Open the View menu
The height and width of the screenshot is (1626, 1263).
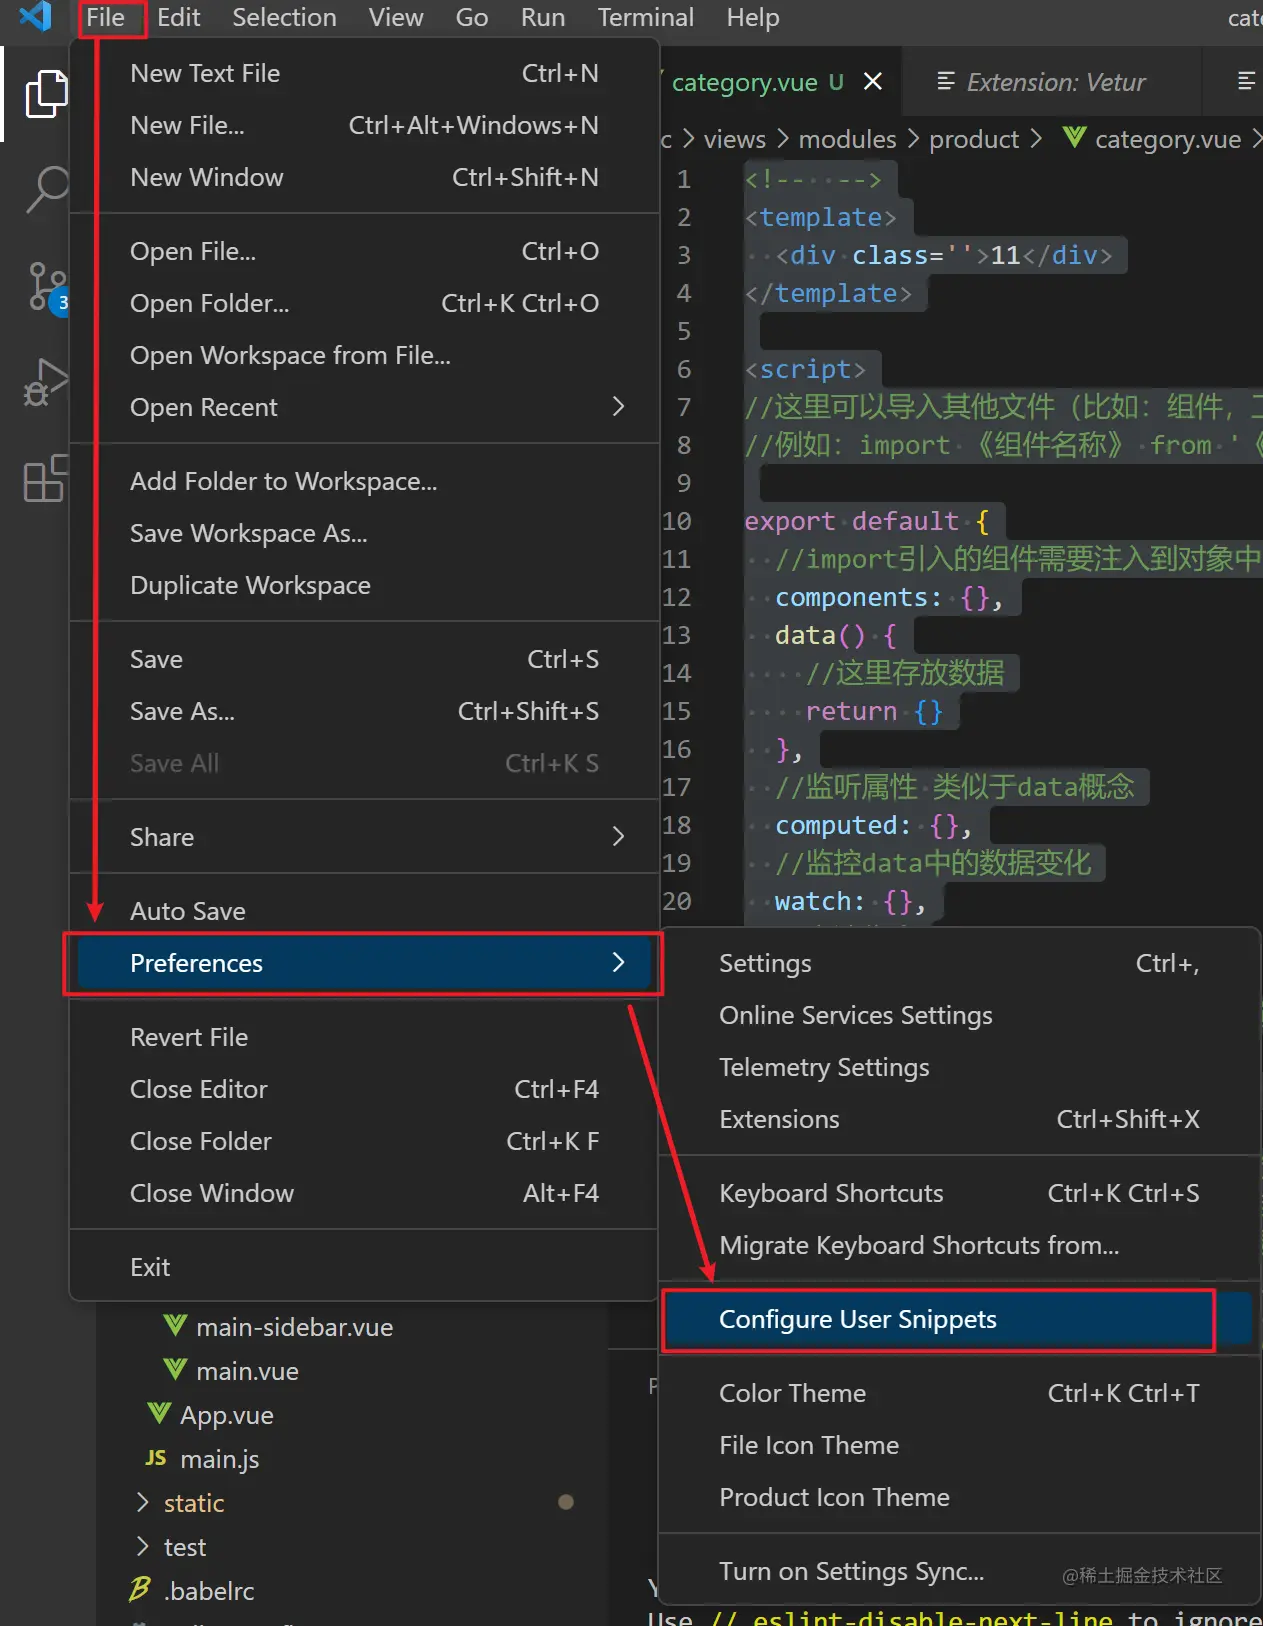pyautogui.click(x=396, y=17)
